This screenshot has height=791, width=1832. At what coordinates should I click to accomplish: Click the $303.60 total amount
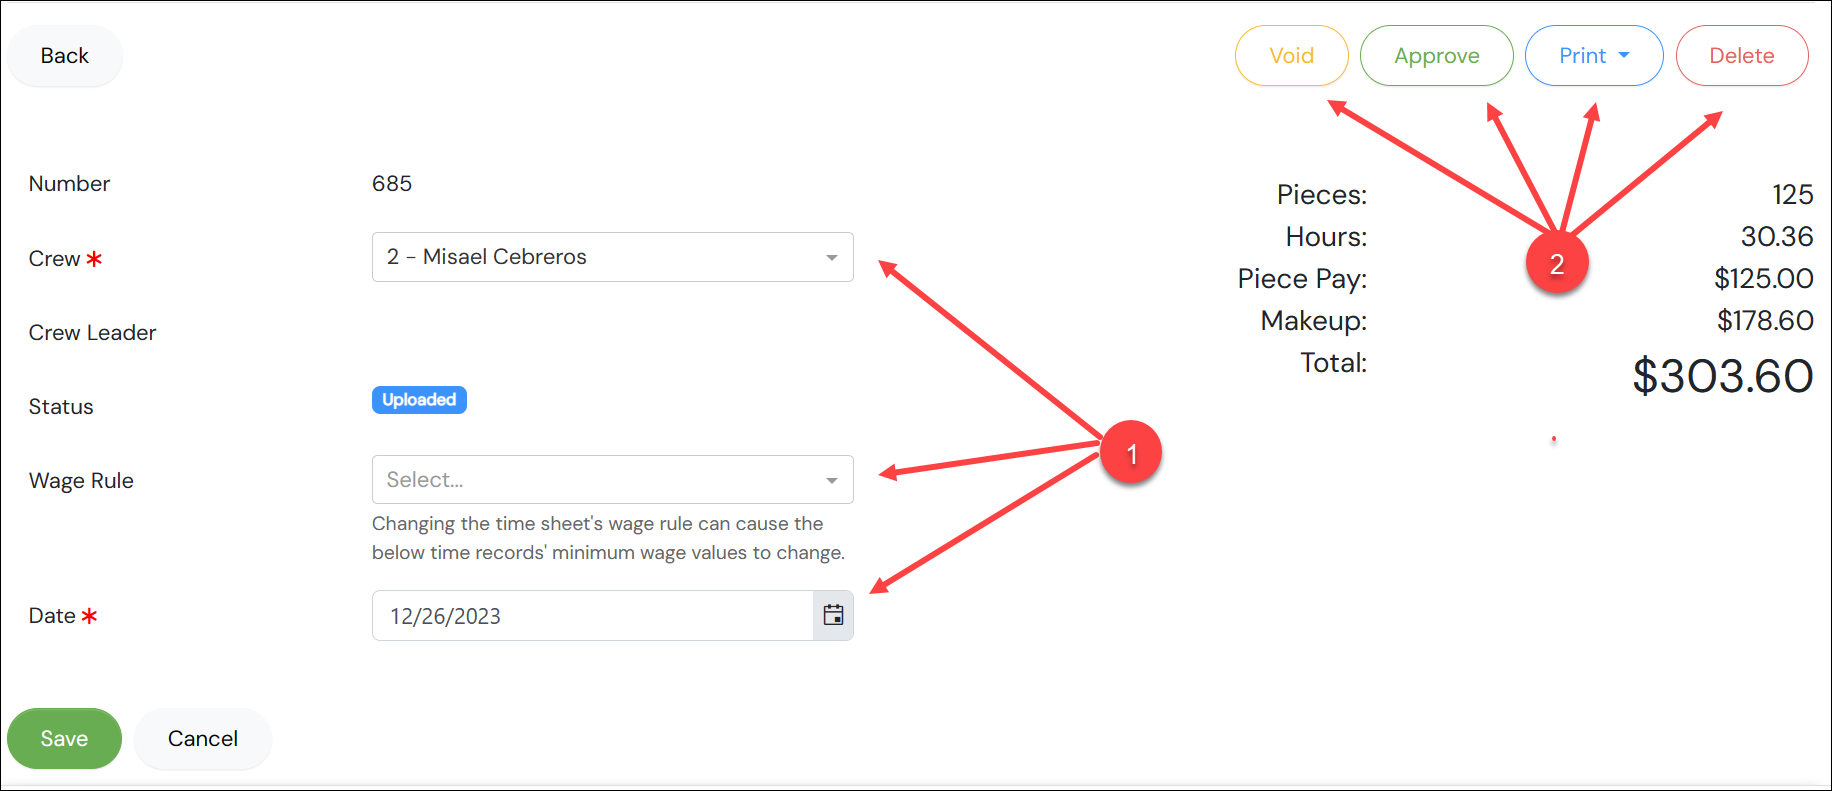point(1722,376)
